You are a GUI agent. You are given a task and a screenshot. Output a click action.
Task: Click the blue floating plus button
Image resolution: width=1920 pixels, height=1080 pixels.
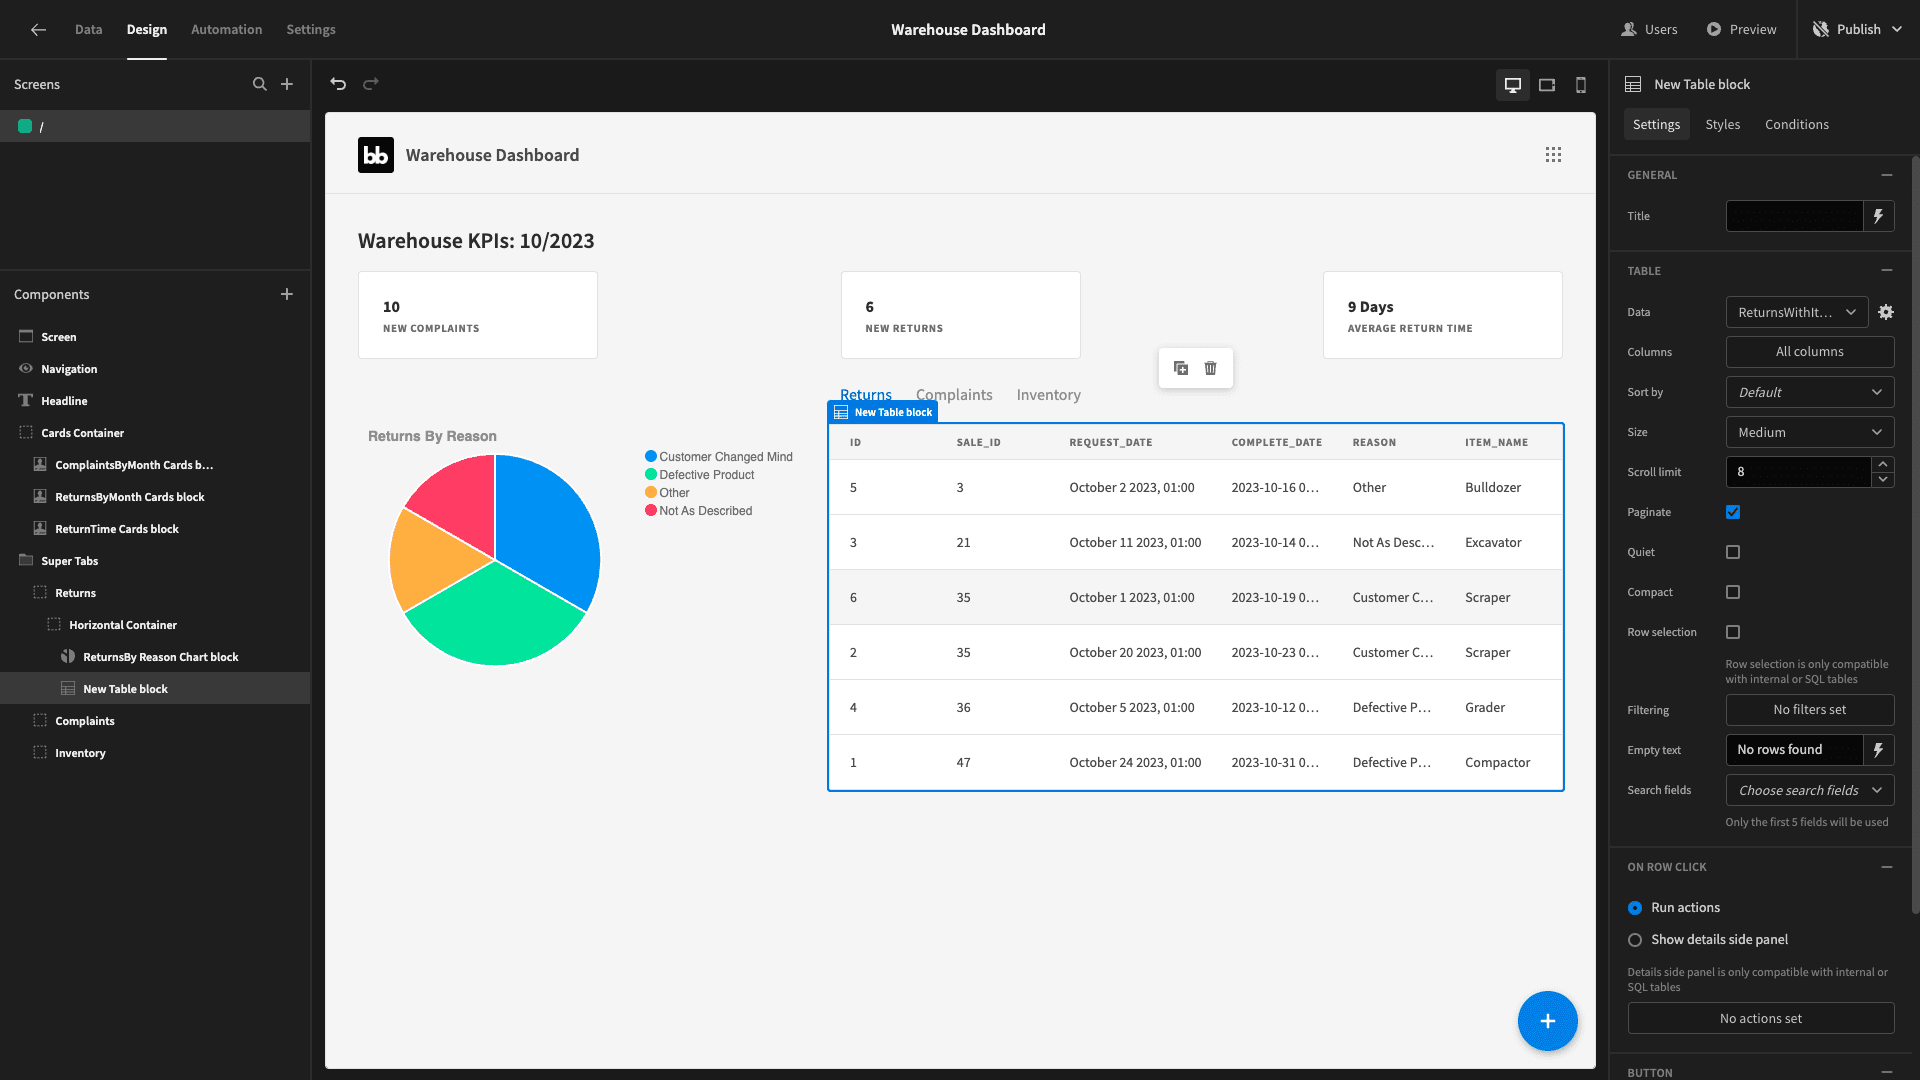[1548, 1021]
